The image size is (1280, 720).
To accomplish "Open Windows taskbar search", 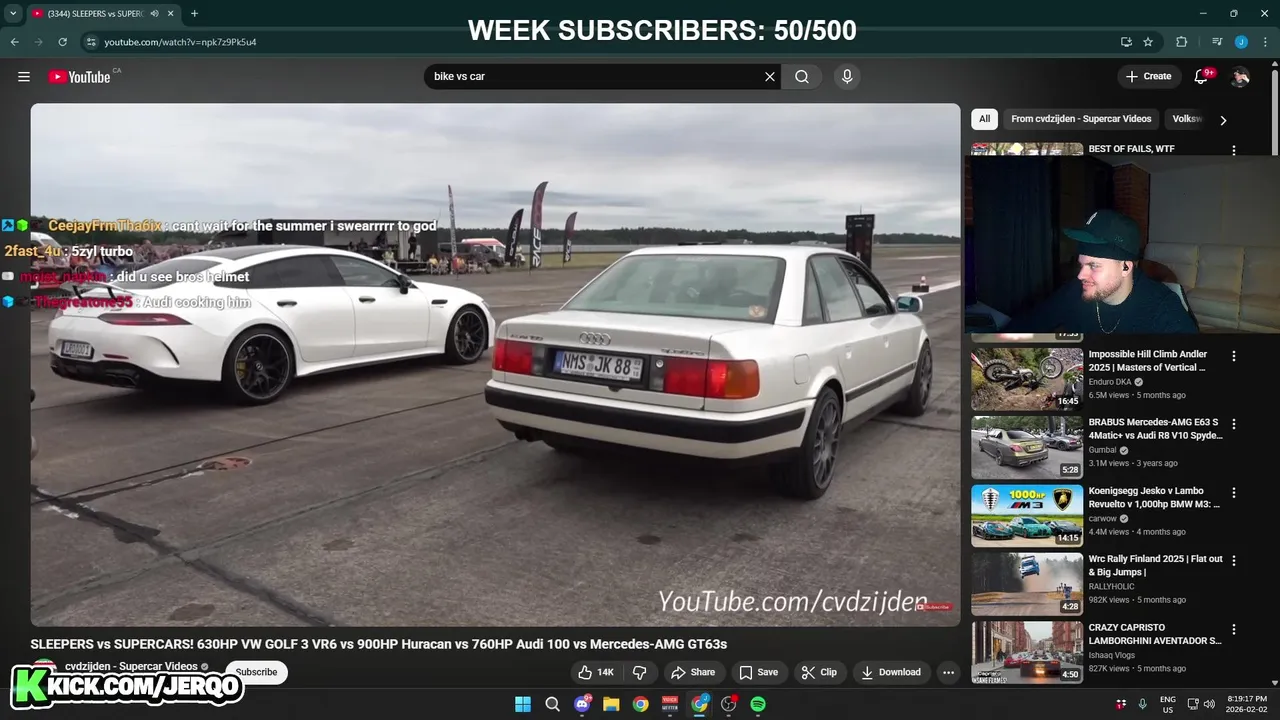I will 552,704.
